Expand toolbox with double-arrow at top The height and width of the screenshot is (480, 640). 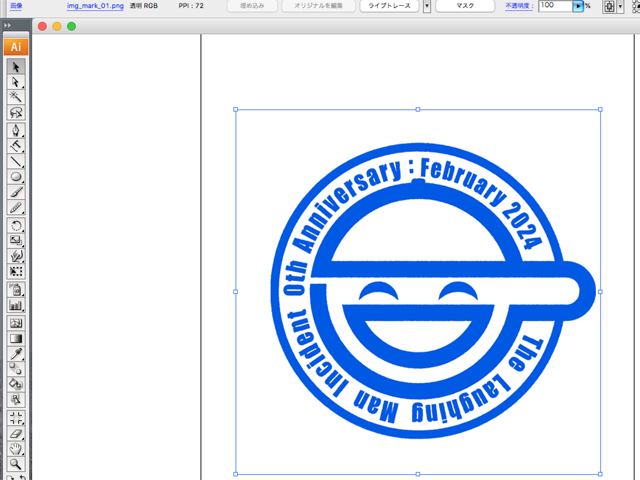(x=7, y=25)
